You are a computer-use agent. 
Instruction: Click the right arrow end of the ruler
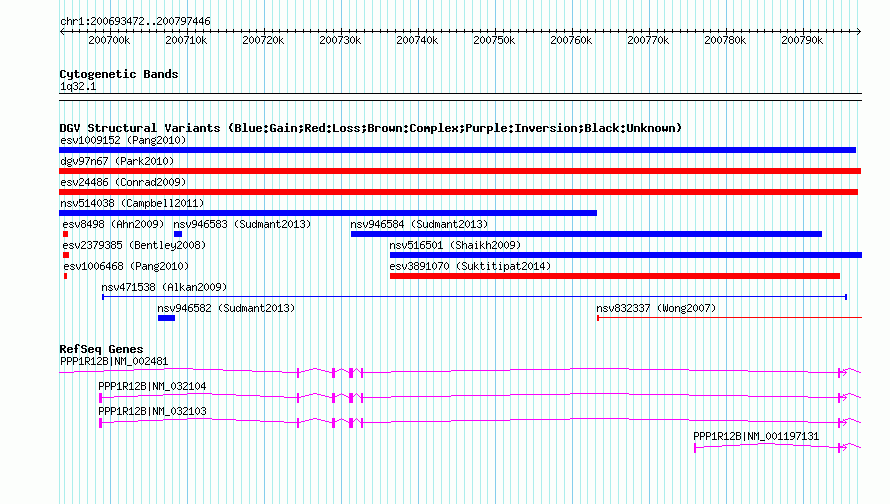pyautogui.click(x=859, y=32)
